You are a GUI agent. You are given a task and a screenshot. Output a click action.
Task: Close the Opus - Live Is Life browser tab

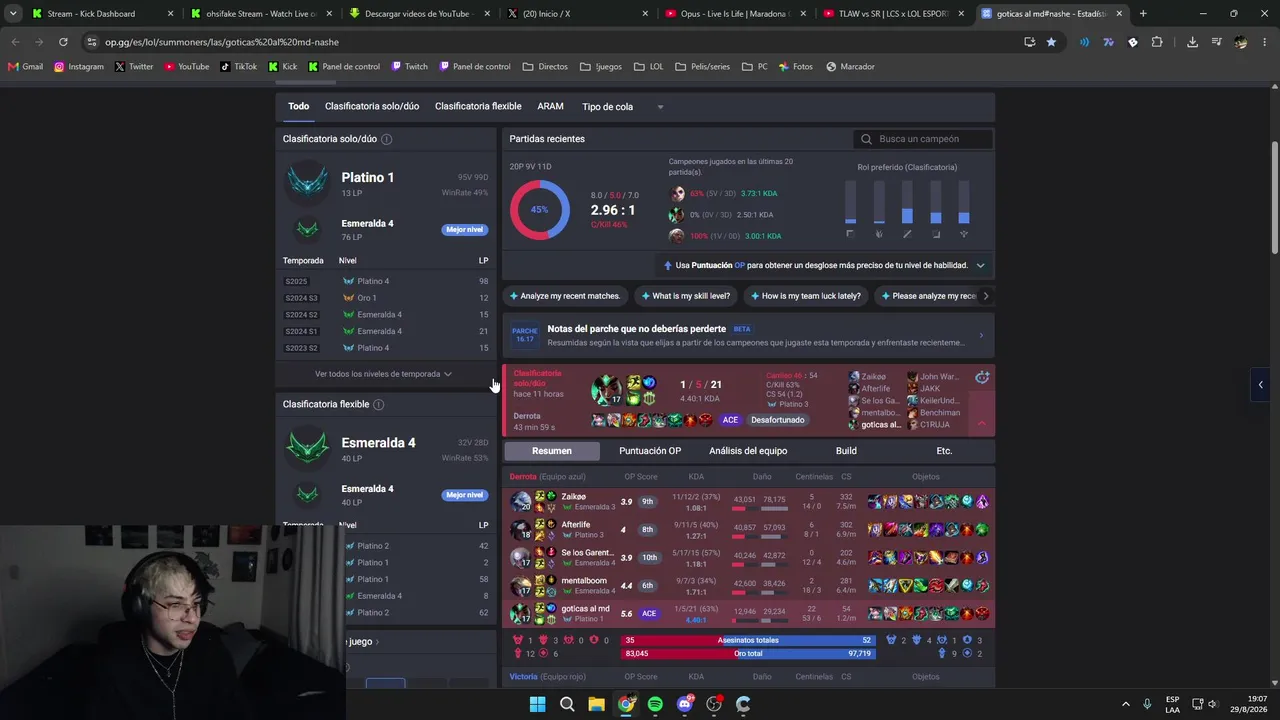coord(805,14)
